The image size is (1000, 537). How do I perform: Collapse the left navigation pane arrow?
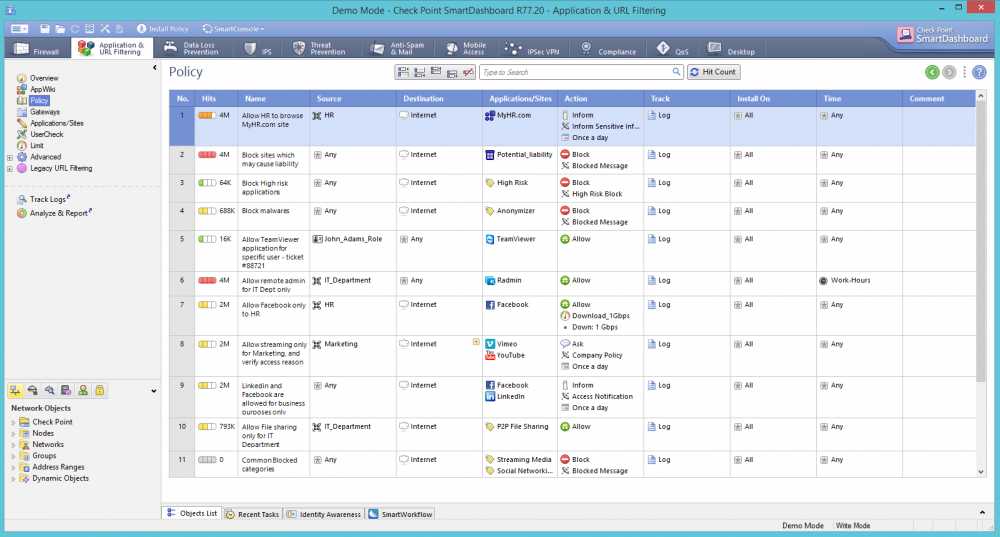(x=154, y=67)
